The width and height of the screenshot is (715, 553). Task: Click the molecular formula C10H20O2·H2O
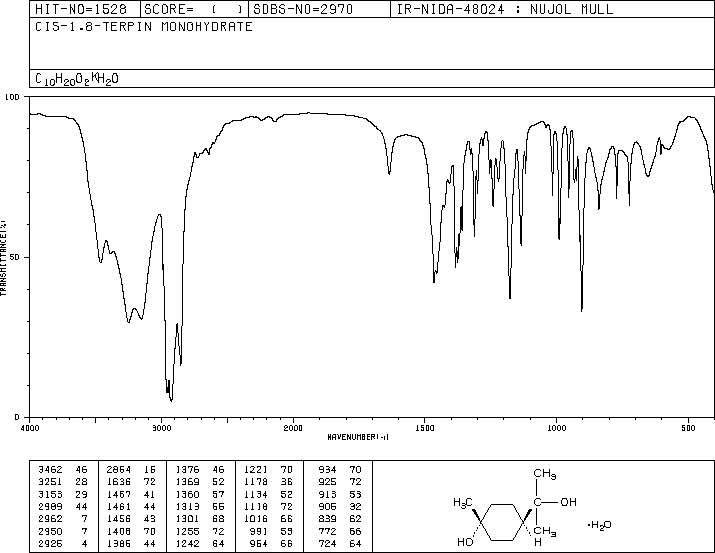point(77,79)
